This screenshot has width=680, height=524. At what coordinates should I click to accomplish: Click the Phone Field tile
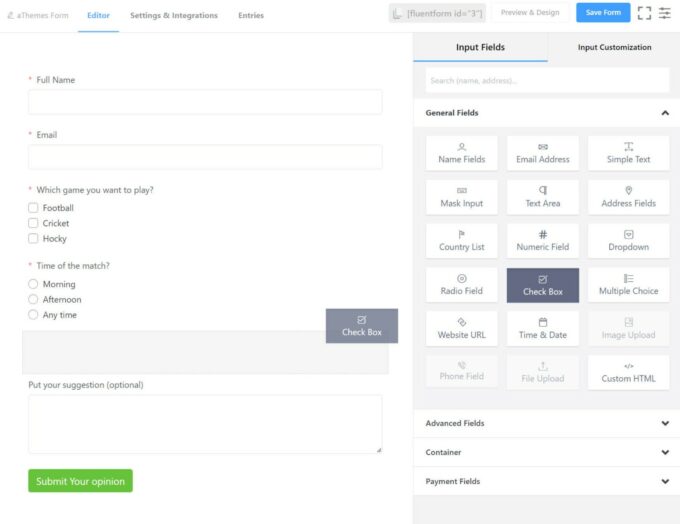[461, 372]
